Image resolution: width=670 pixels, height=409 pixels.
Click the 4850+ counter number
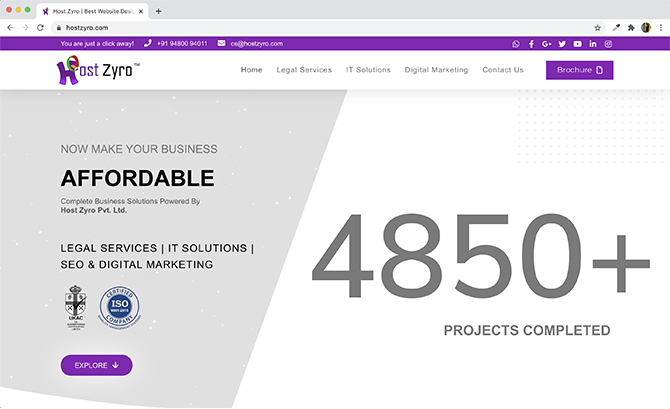(x=482, y=255)
